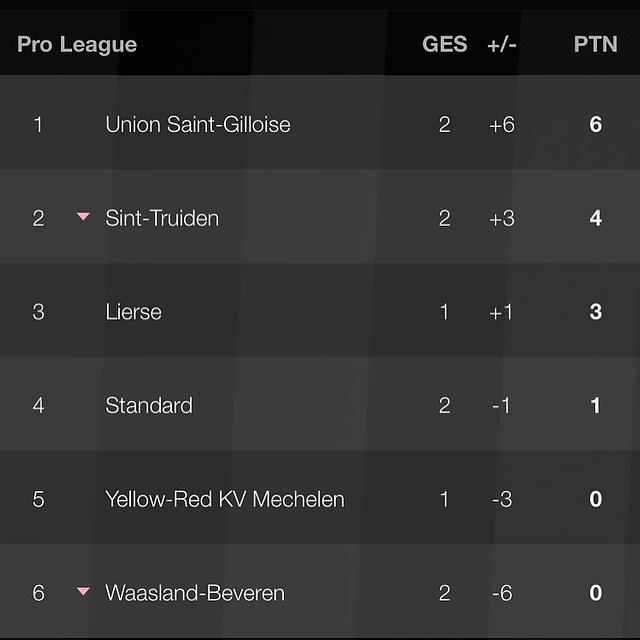
Task: Open the Lierse team link
Action: coord(133,312)
